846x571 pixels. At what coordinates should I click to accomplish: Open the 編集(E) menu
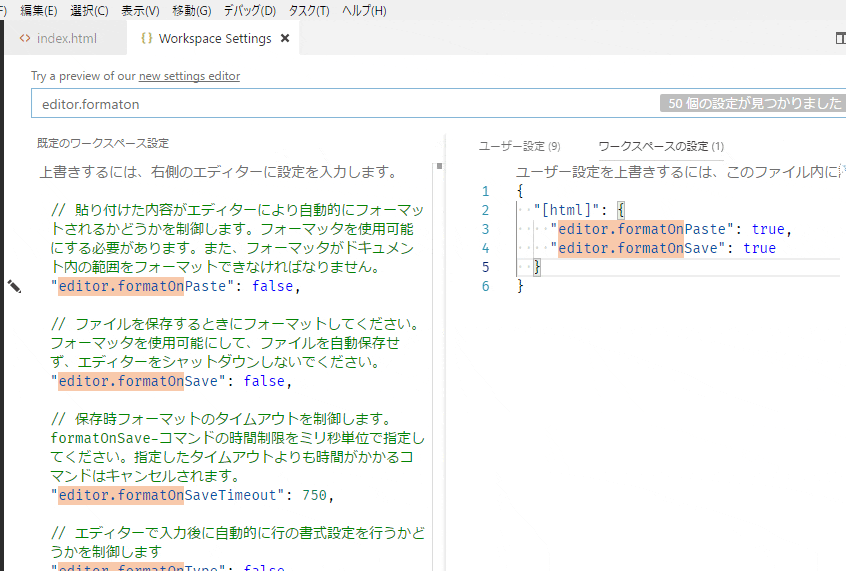(39, 11)
